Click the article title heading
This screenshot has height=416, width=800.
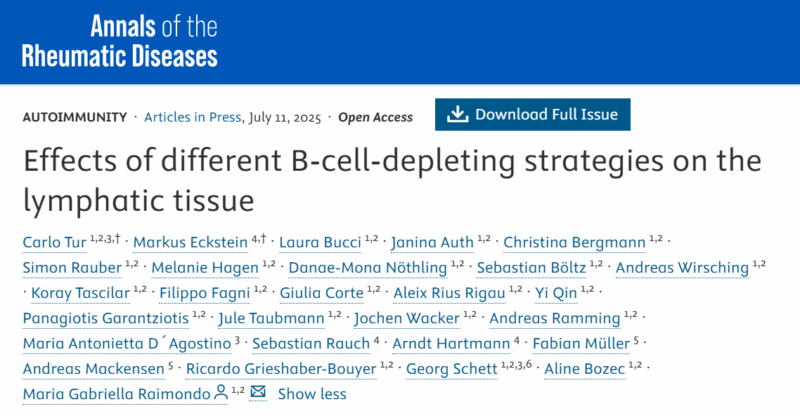pos(392,180)
